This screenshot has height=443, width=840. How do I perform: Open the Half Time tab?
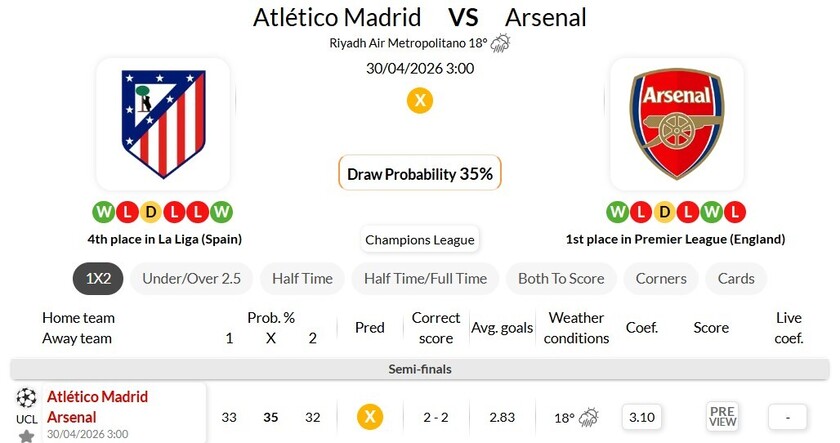(302, 279)
